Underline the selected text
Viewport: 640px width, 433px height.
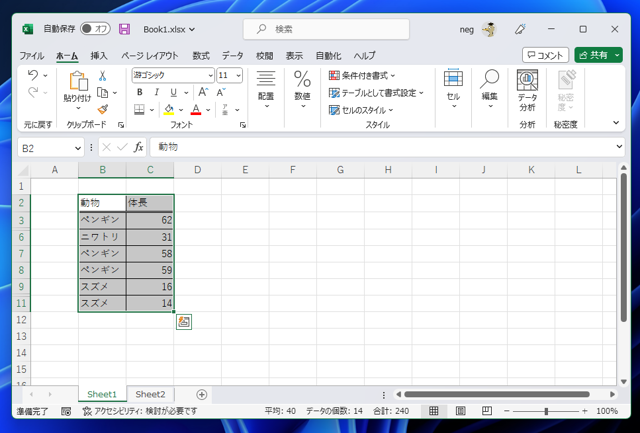click(x=173, y=92)
